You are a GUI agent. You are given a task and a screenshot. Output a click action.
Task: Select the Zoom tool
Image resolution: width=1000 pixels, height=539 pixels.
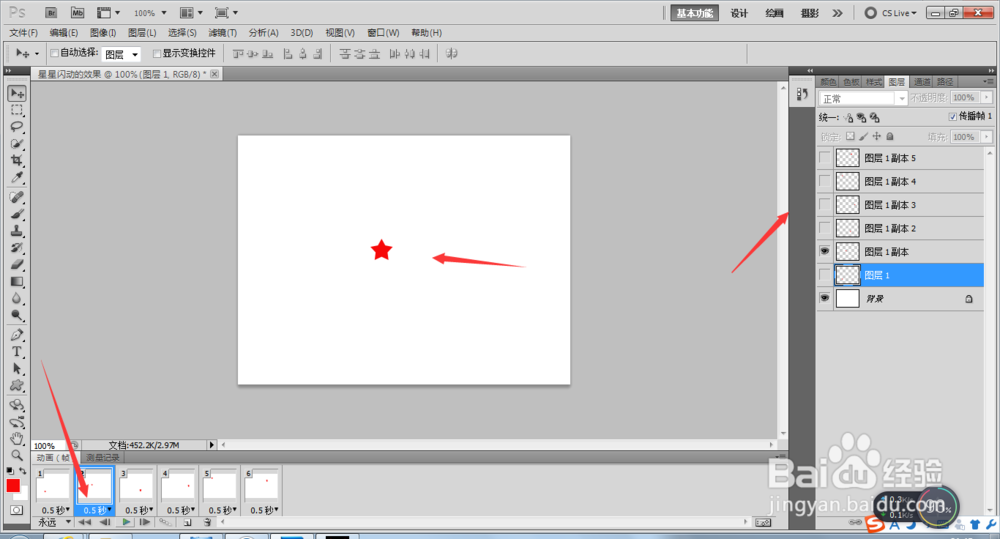(17, 455)
